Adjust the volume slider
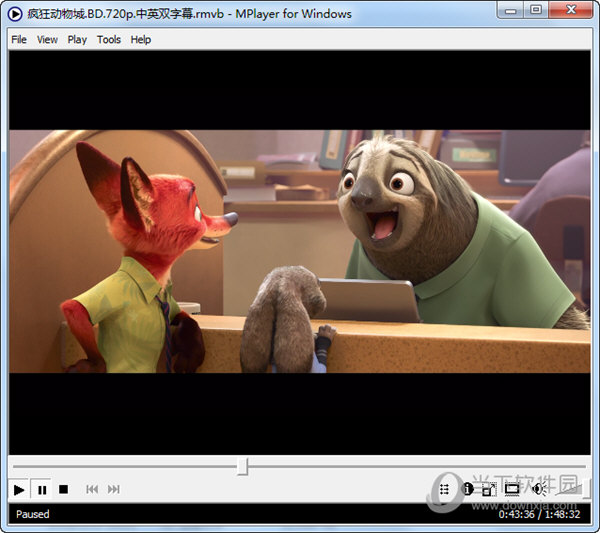This screenshot has height=533, width=600. pos(568,489)
